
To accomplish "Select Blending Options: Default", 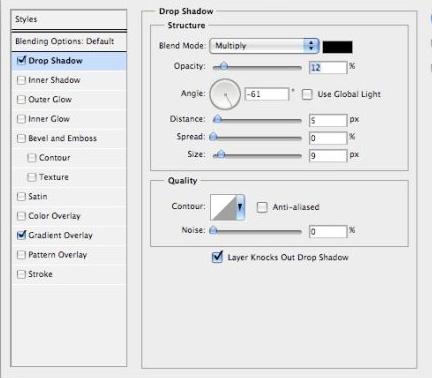I will 69,41.
